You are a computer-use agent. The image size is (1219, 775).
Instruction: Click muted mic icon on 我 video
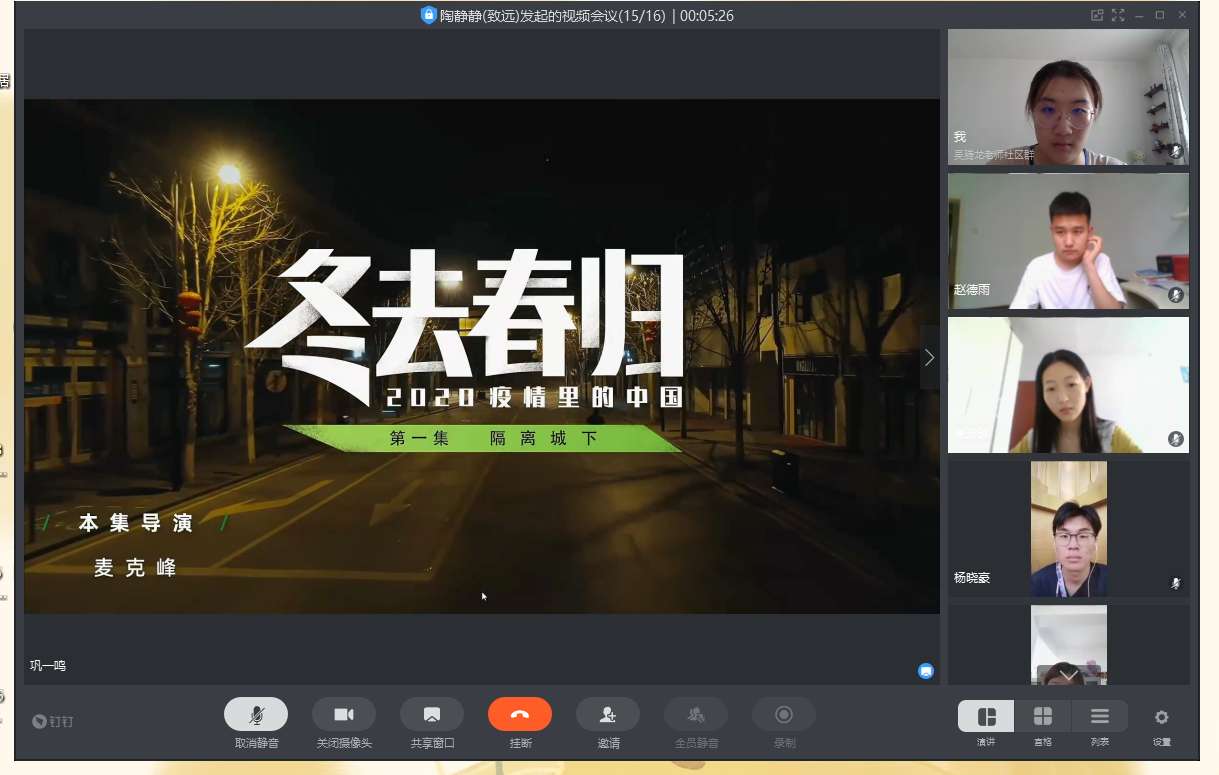[x=1176, y=151]
